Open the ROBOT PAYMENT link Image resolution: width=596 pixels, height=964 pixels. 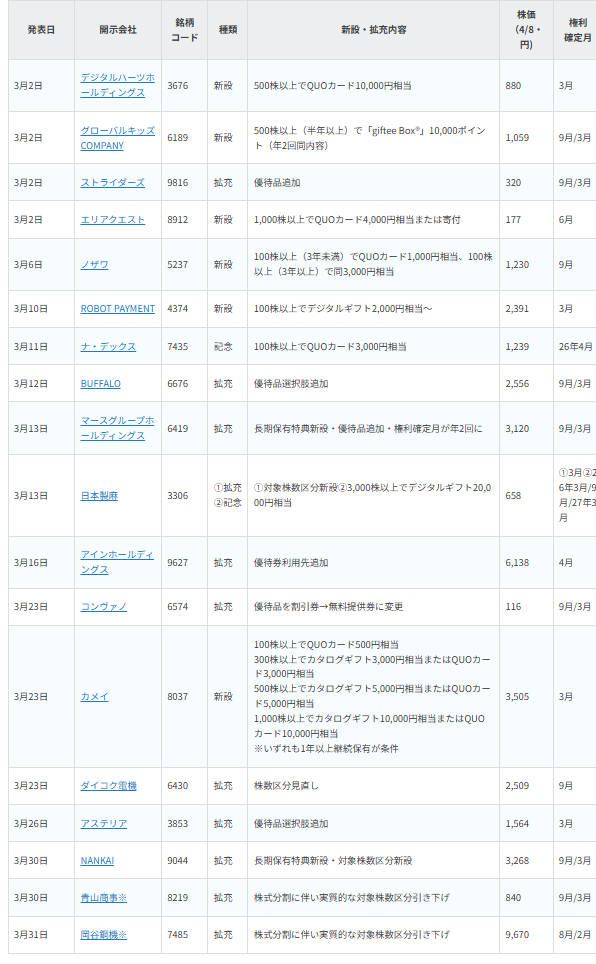point(117,309)
